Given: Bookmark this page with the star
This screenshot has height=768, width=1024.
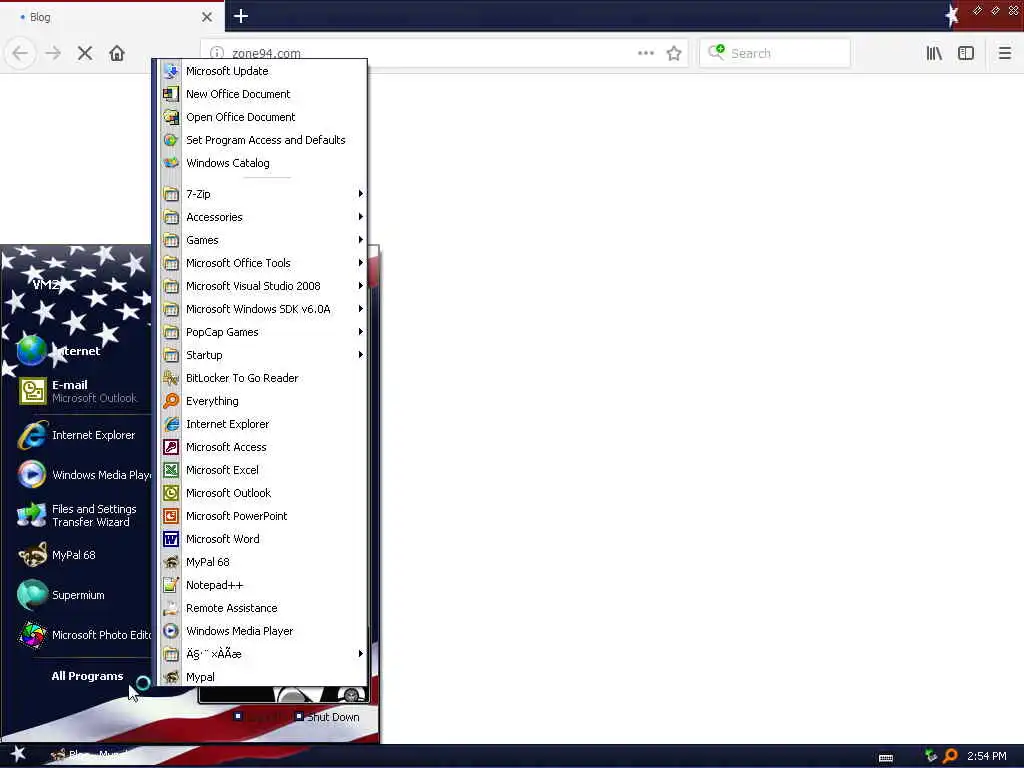Looking at the screenshot, I should [674, 54].
